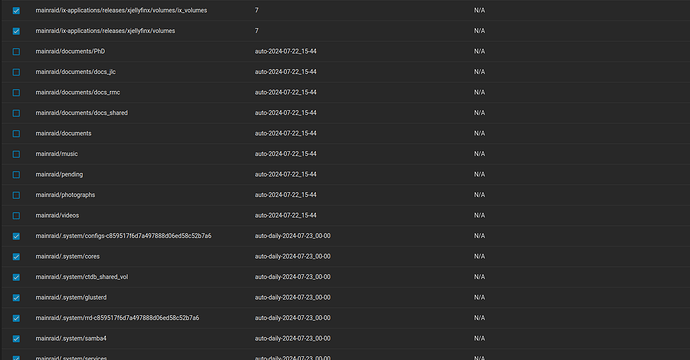Click the dataset name reading exactly mainraid/documents

pyautogui.click(x=63, y=133)
